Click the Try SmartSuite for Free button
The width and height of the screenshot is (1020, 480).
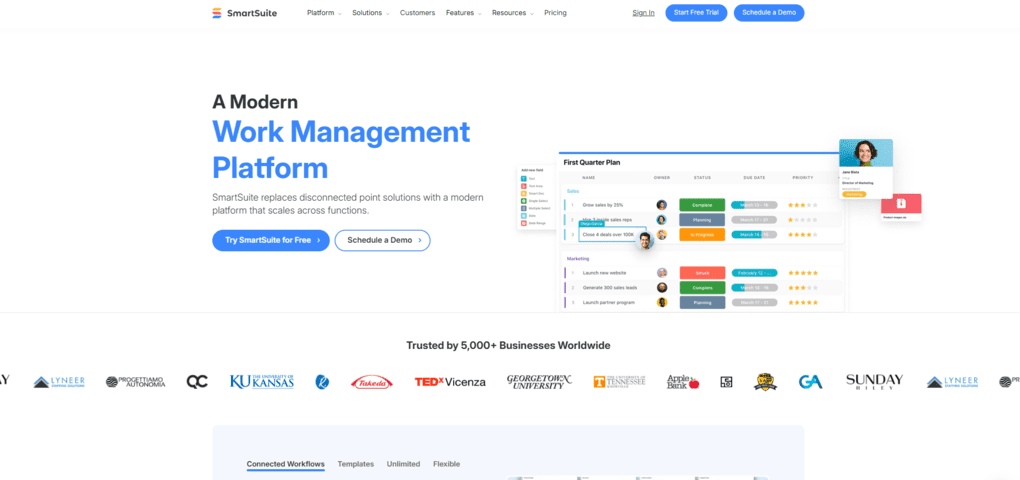[271, 240]
